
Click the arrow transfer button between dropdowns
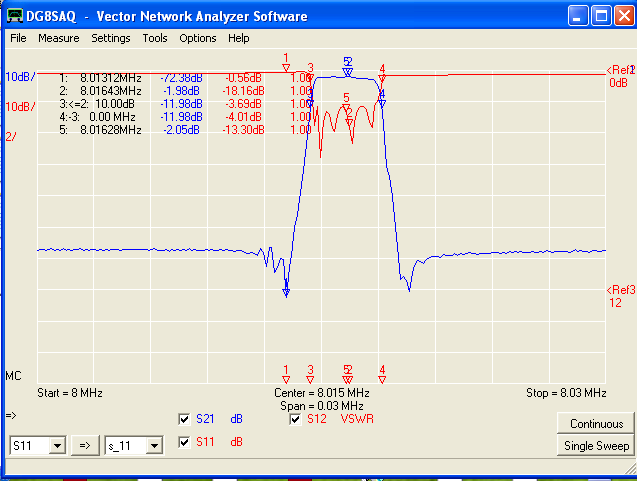click(x=85, y=445)
